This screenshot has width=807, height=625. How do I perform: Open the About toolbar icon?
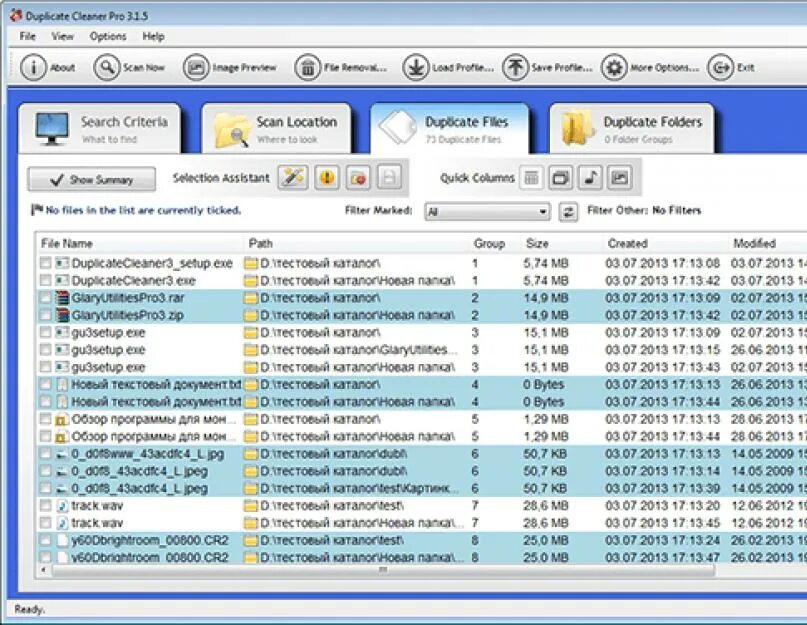tap(33, 67)
